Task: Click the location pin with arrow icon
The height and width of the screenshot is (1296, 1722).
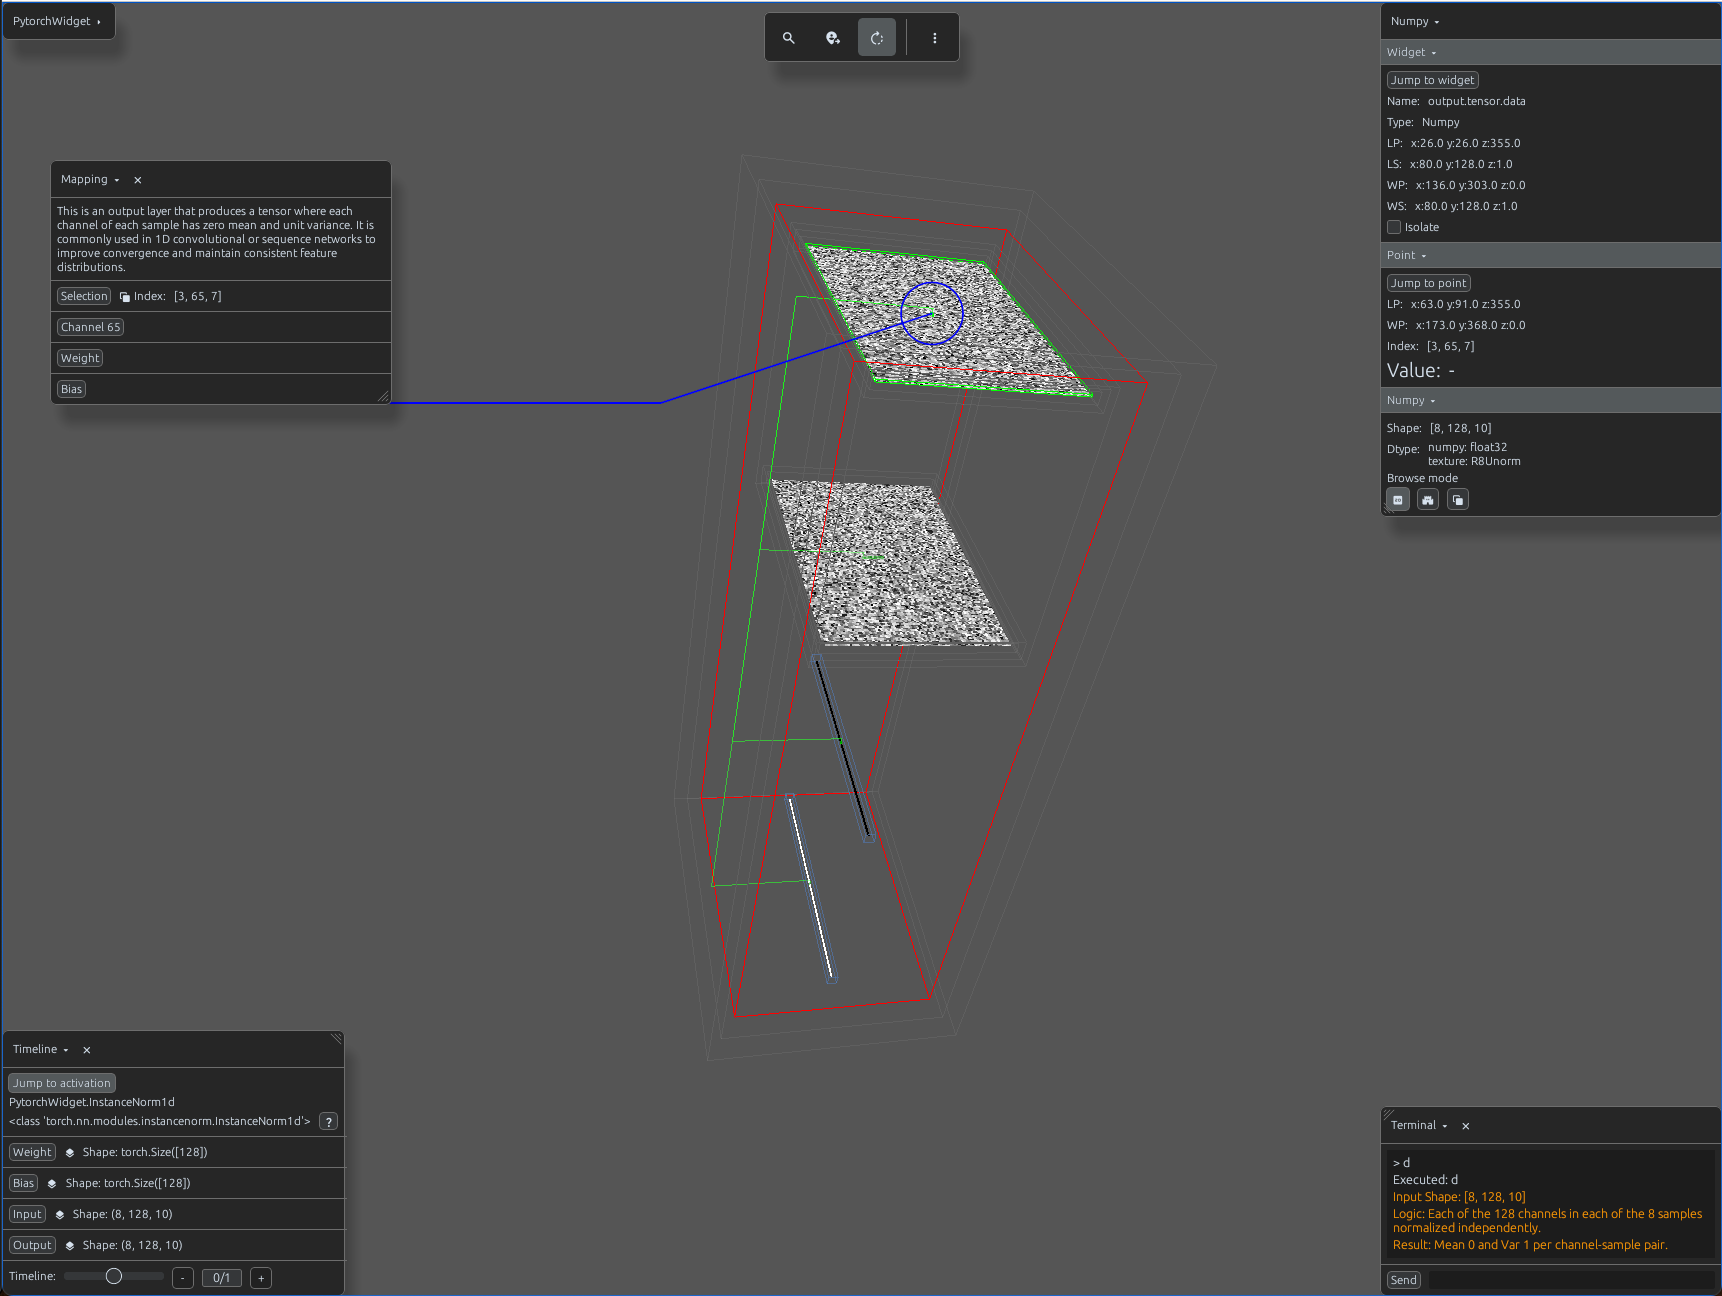Action: click(x=833, y=38)
